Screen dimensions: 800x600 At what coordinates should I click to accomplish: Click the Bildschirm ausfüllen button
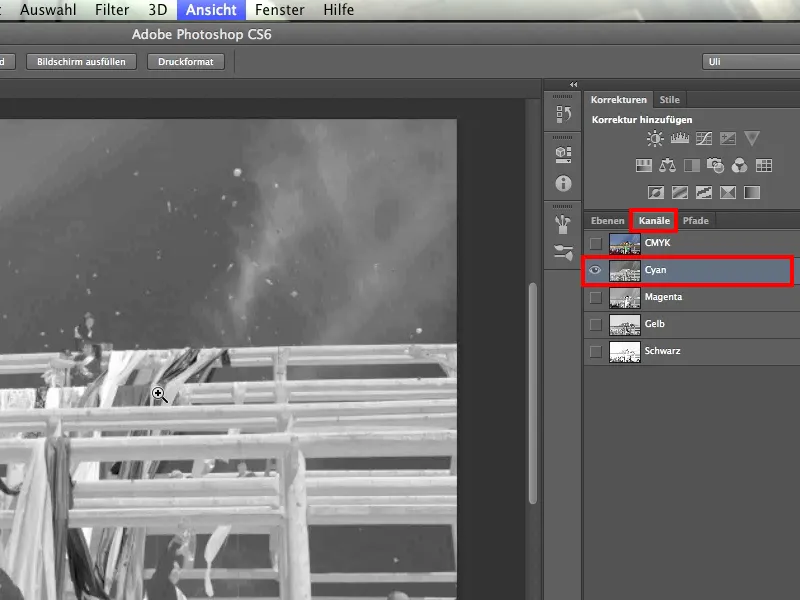pos(81,62)
